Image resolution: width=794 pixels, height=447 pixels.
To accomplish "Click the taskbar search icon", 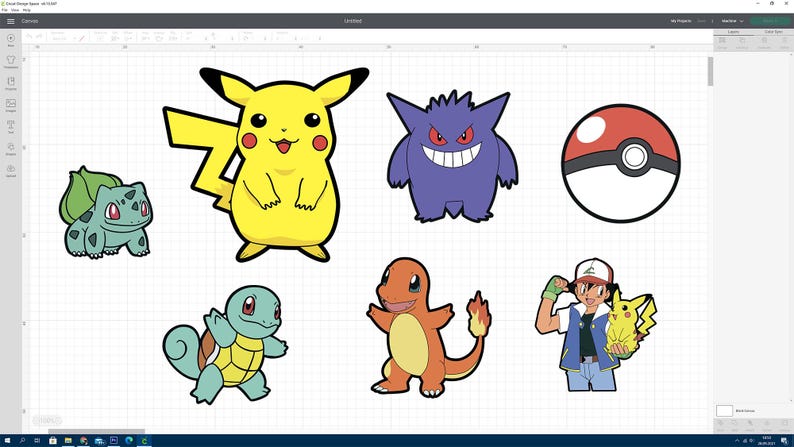I will point(22,440).
